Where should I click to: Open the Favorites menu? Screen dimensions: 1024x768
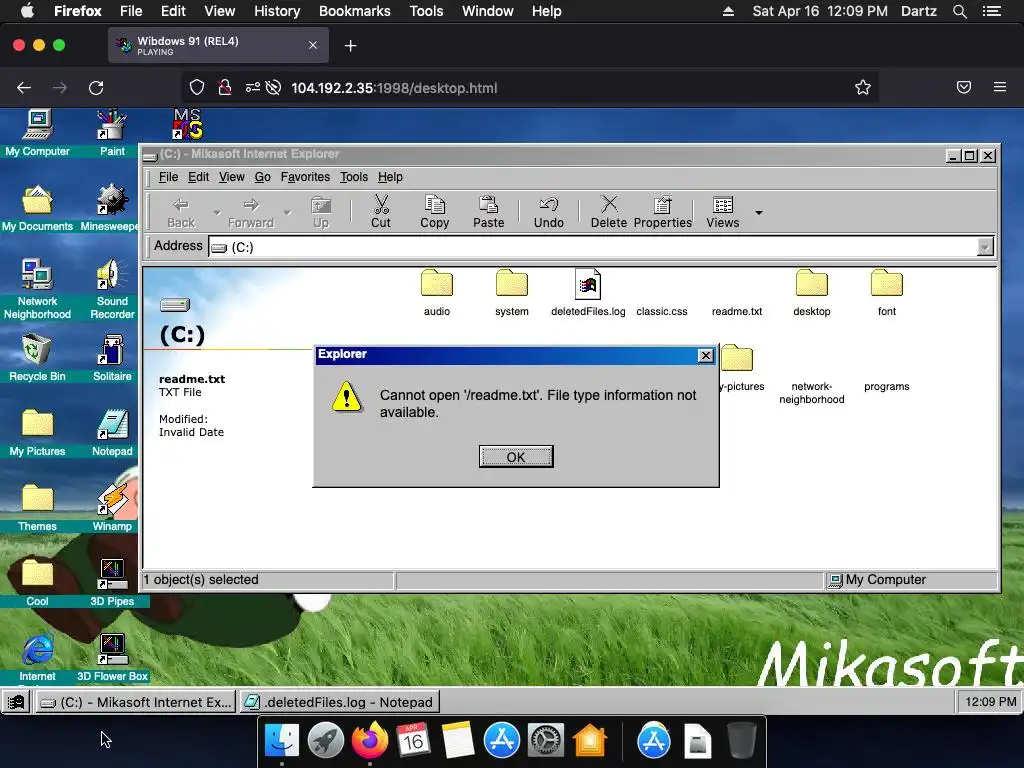[x=305, y=177]
